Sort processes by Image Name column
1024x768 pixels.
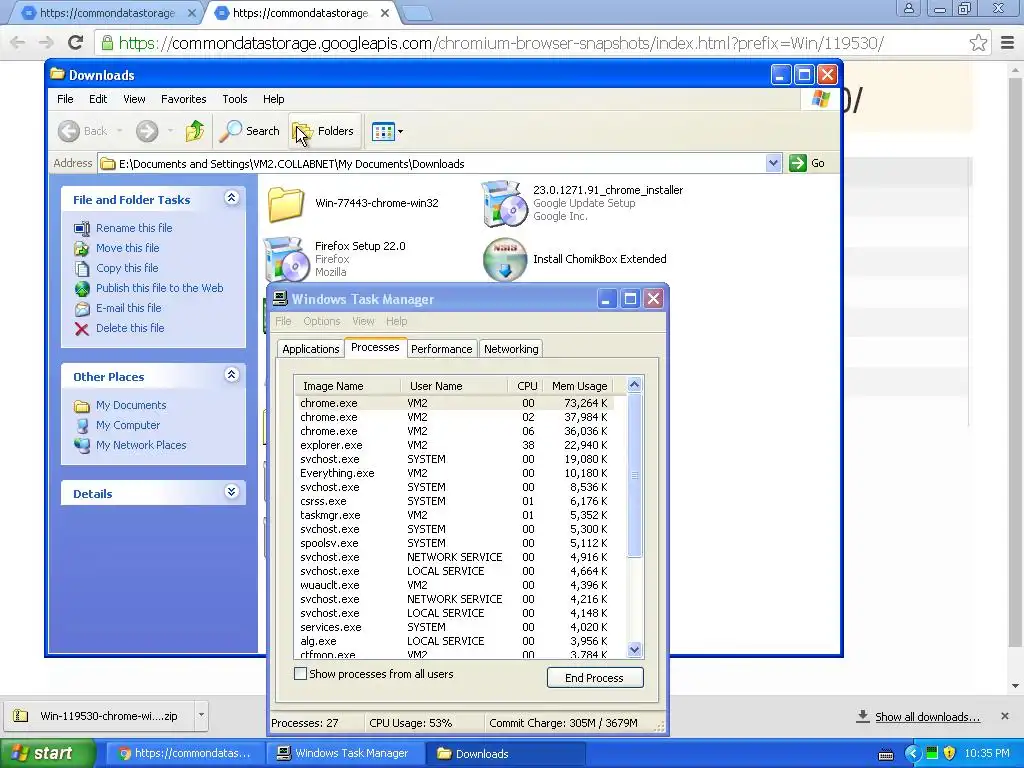(x=347, y=386)
